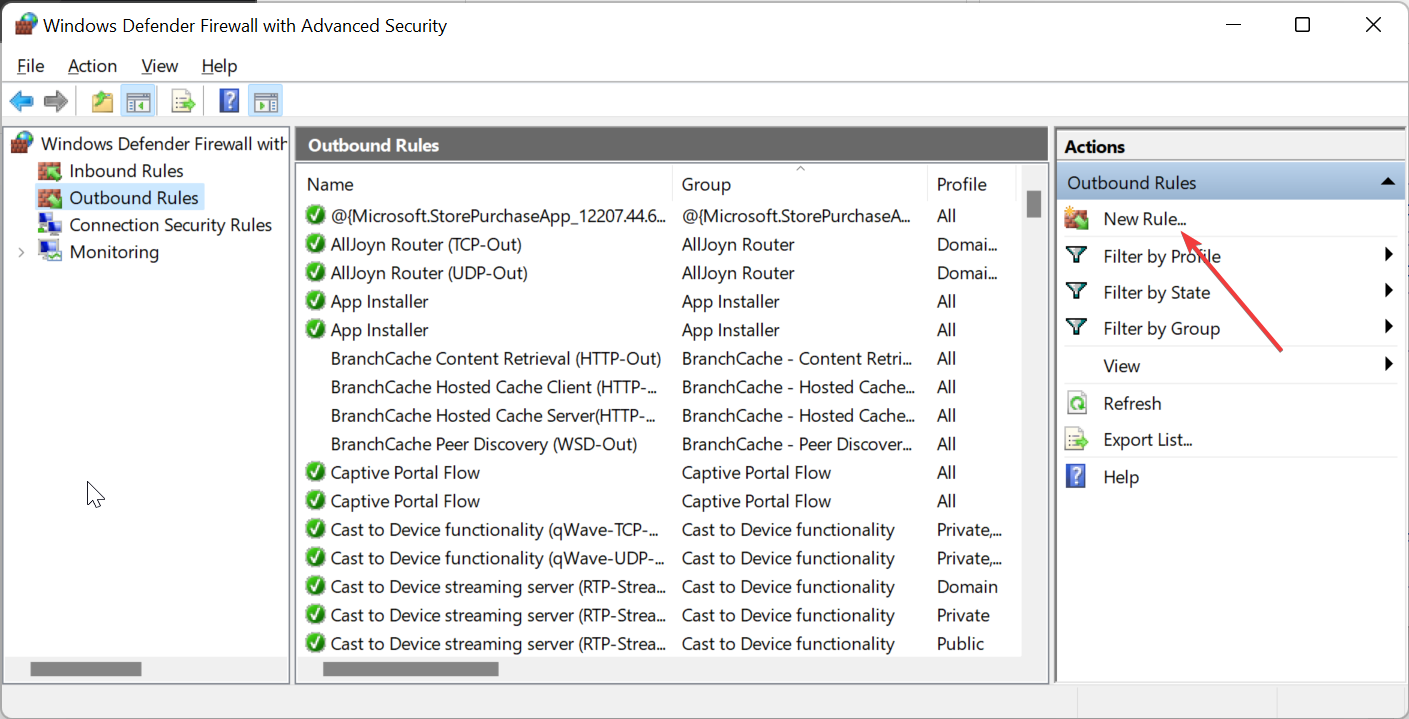1409x719 pixels.
Task: Click Refresh in the Actions pane
Action: [x=1132, y=403]
